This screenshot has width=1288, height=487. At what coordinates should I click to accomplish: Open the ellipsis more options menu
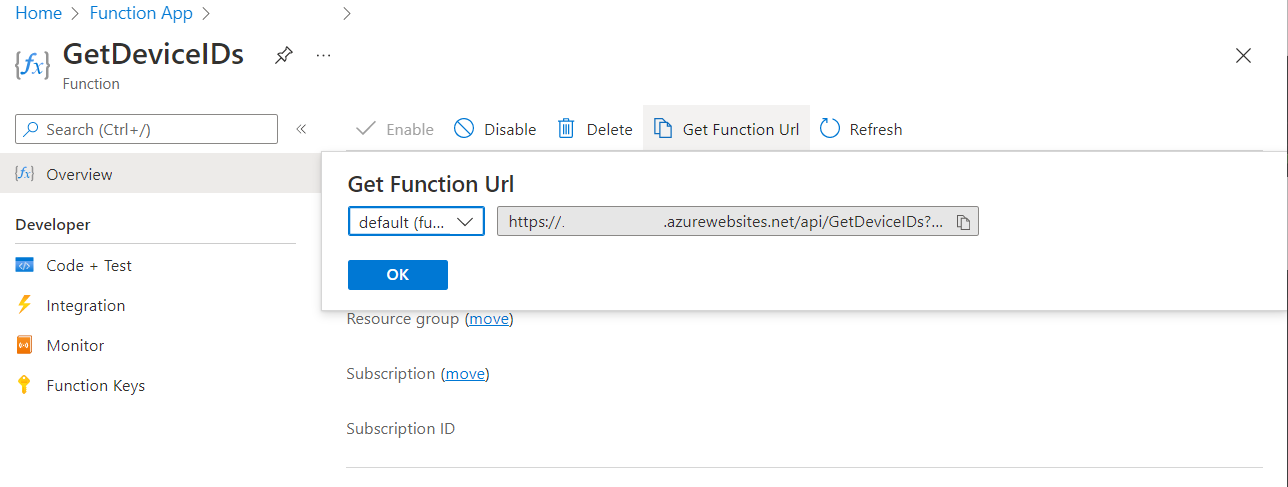[323, 56]
